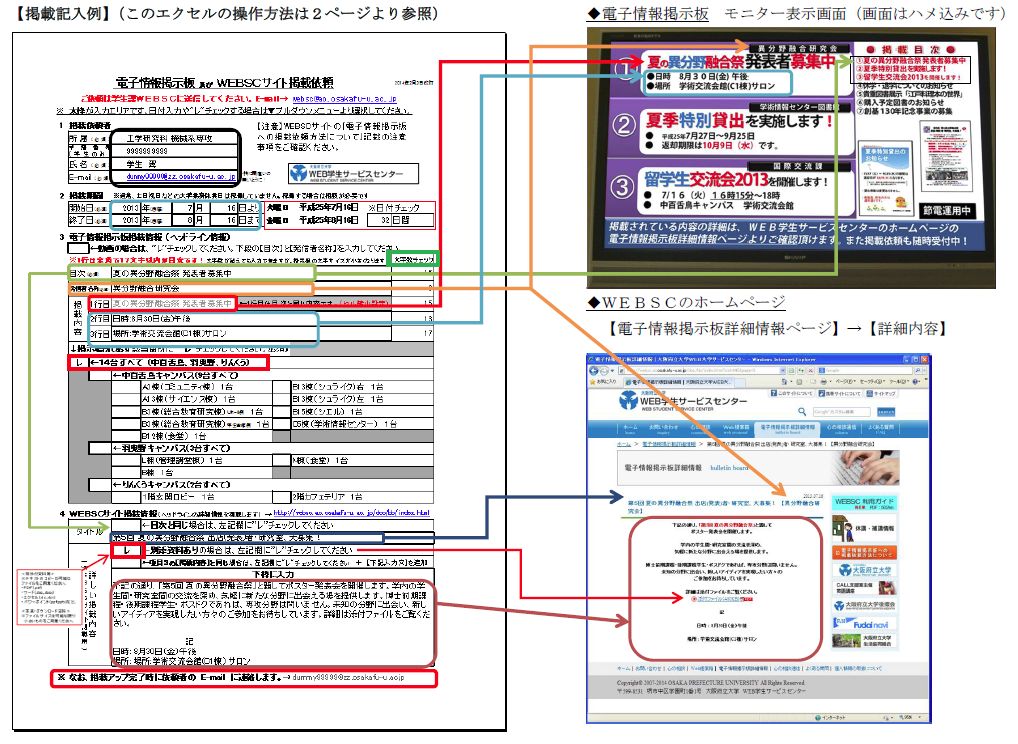
Task: Select the ホーム tab in website navigation
Action: pos(629,429)
